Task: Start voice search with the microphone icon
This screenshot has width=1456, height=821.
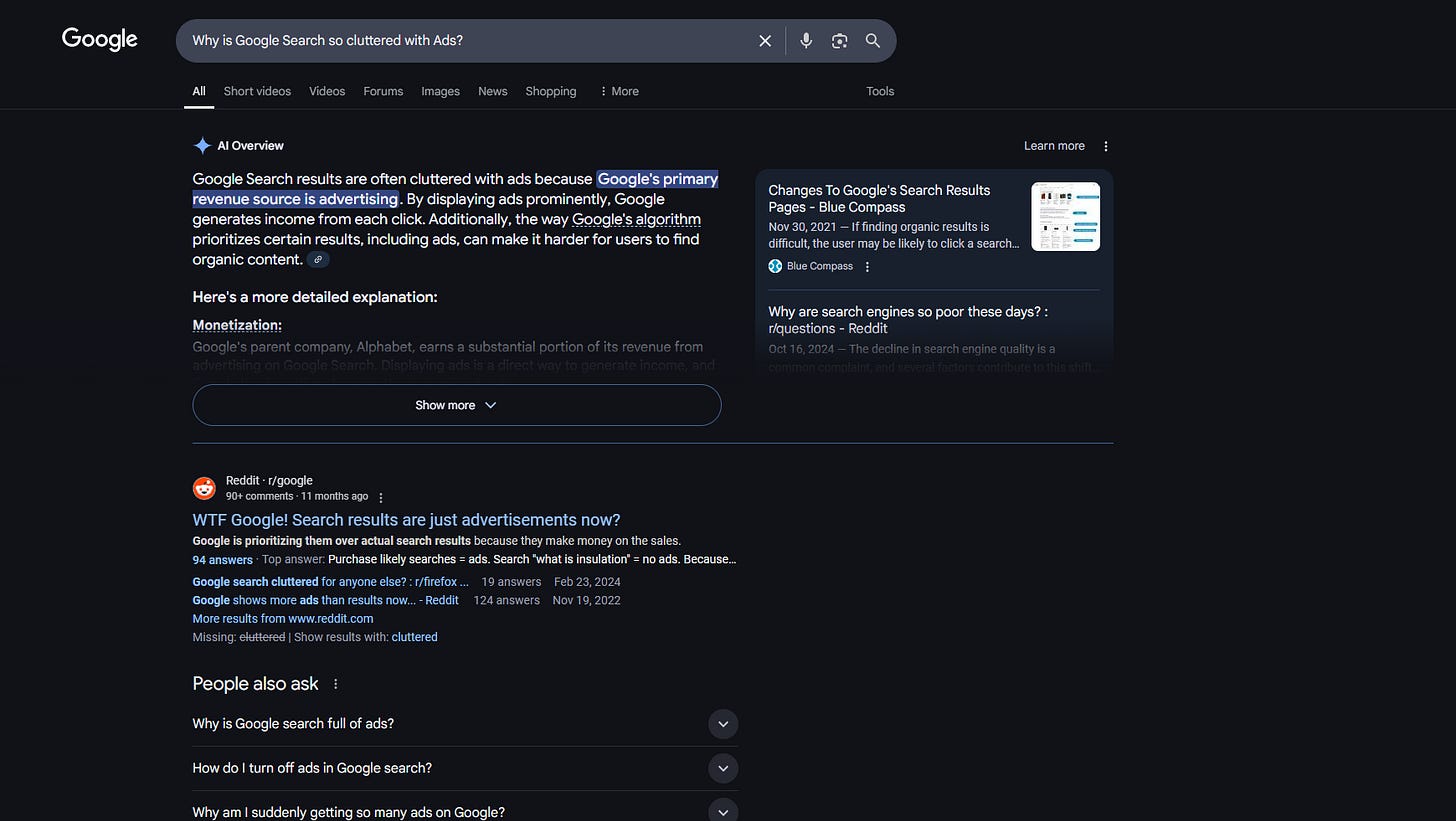Action: (x=806, y=41)
